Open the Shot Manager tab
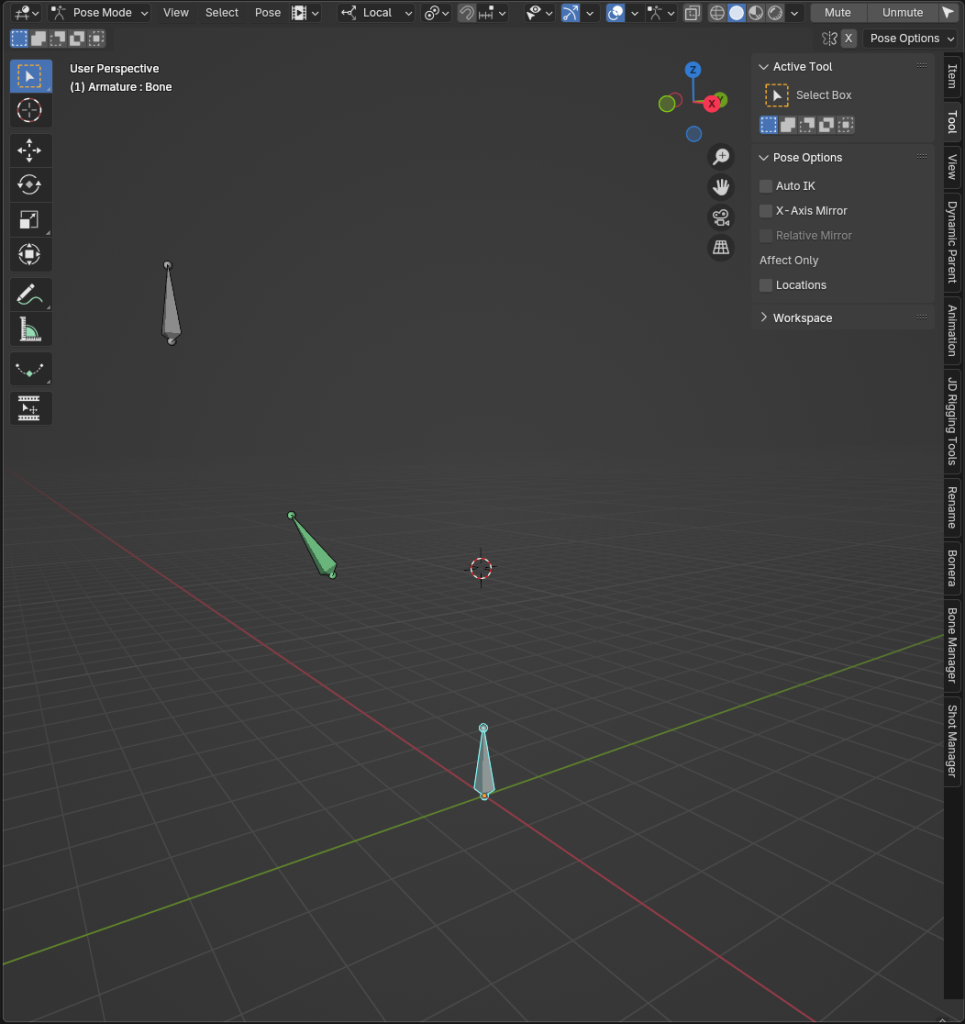This screenshot has height=1024, width=965. click(x=953, y=741)
